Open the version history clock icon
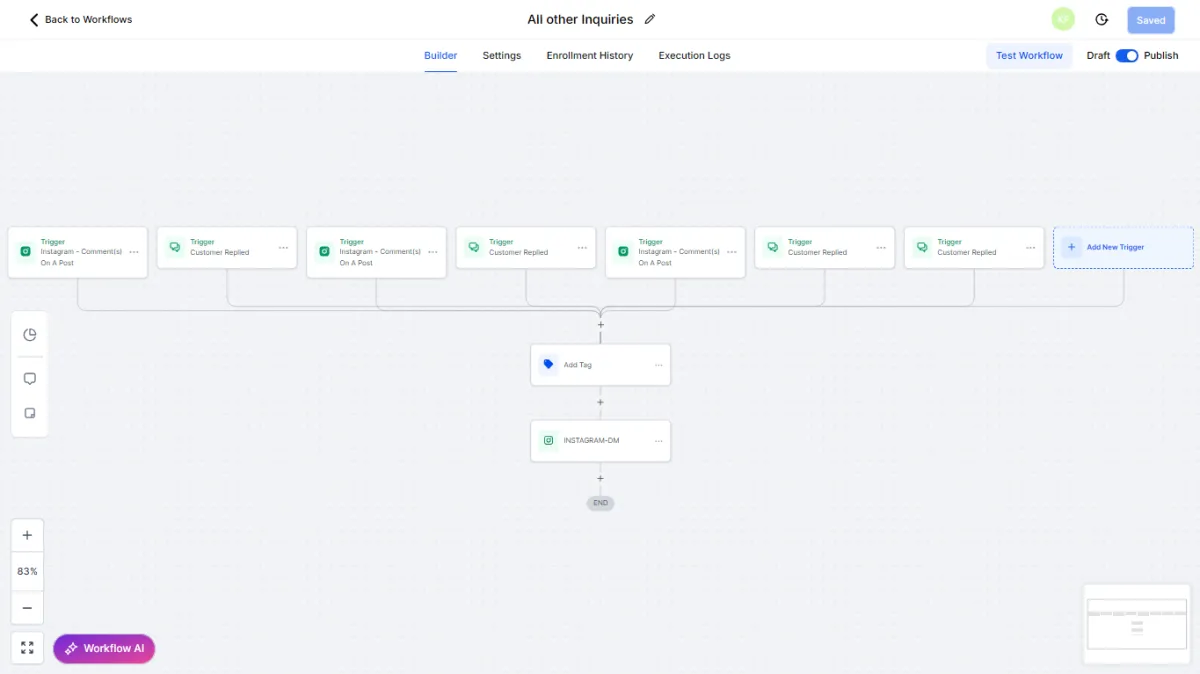Screen dimensions: 1200x674 (1102, 19)
